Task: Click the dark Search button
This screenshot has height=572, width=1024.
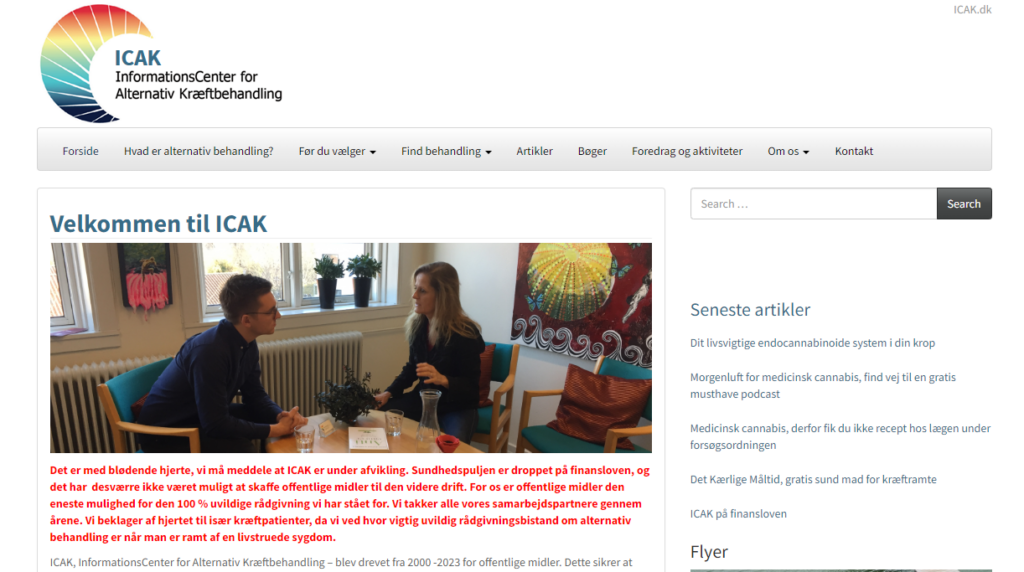Action: pos(964,204)
